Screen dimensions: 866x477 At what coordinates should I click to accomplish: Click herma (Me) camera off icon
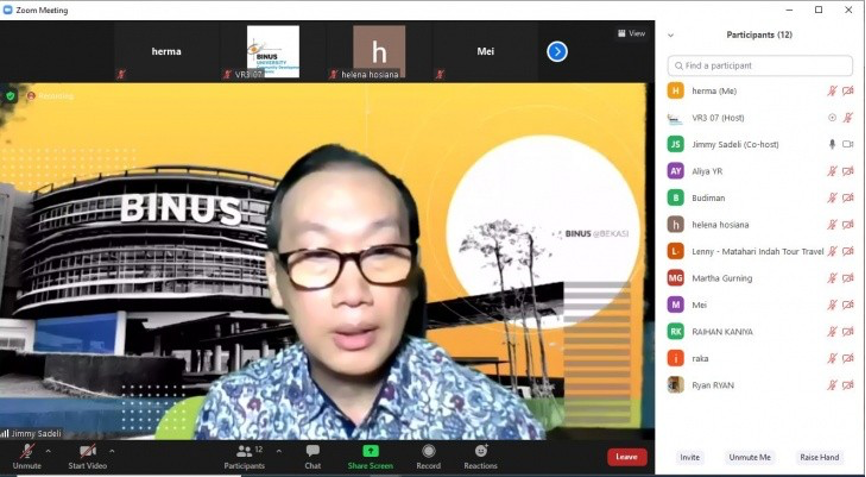[x=848, y=91]
